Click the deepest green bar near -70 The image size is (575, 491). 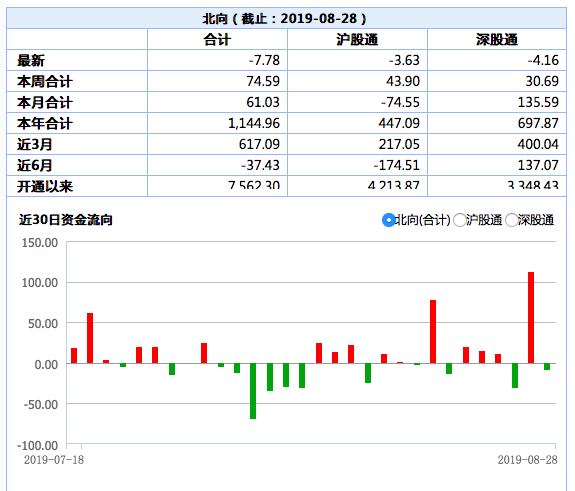point(253,391)
